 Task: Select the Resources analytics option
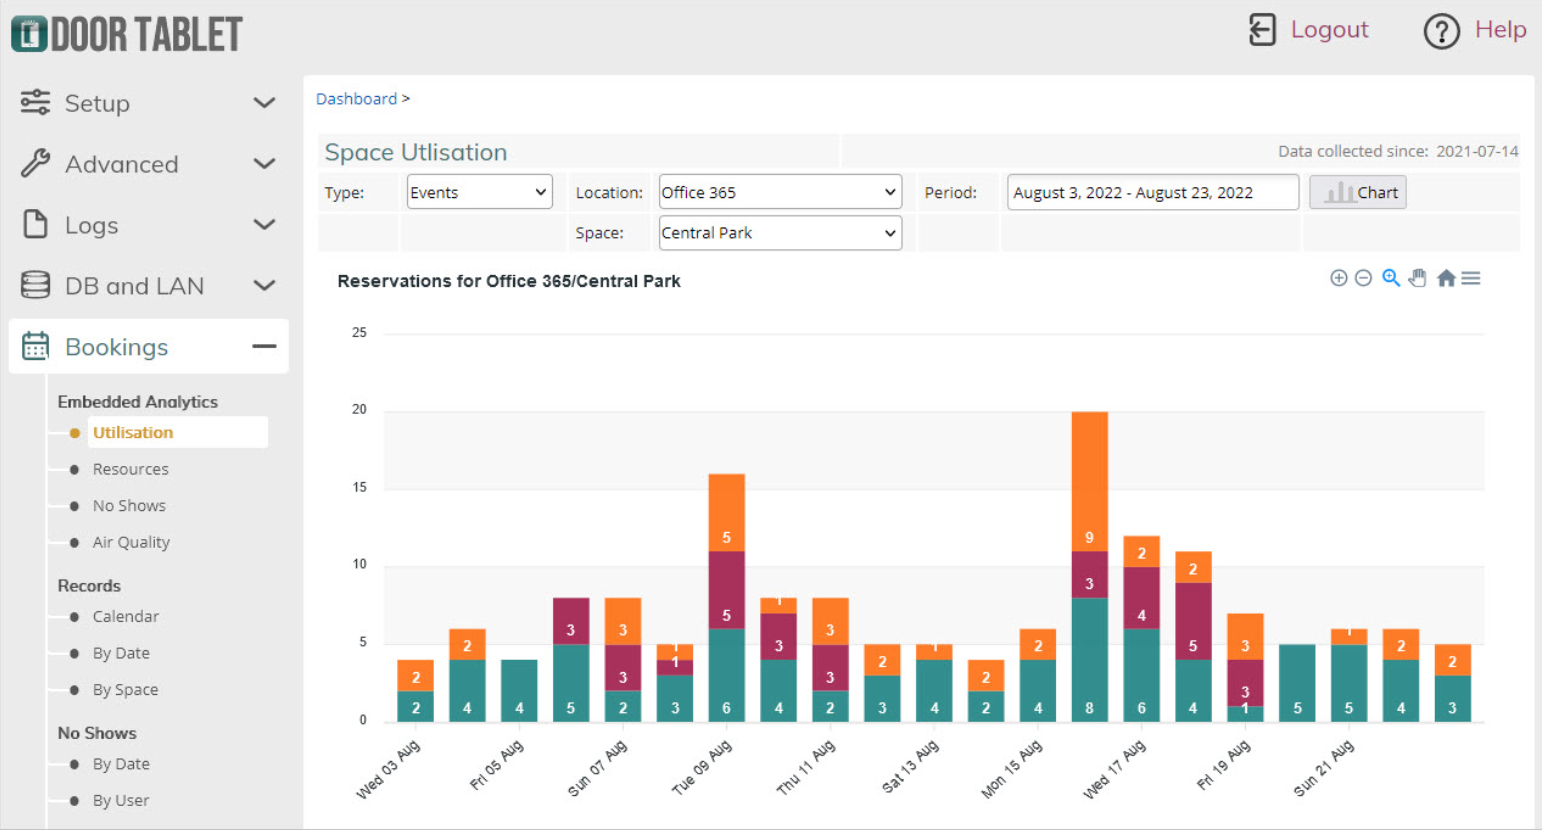131,468
